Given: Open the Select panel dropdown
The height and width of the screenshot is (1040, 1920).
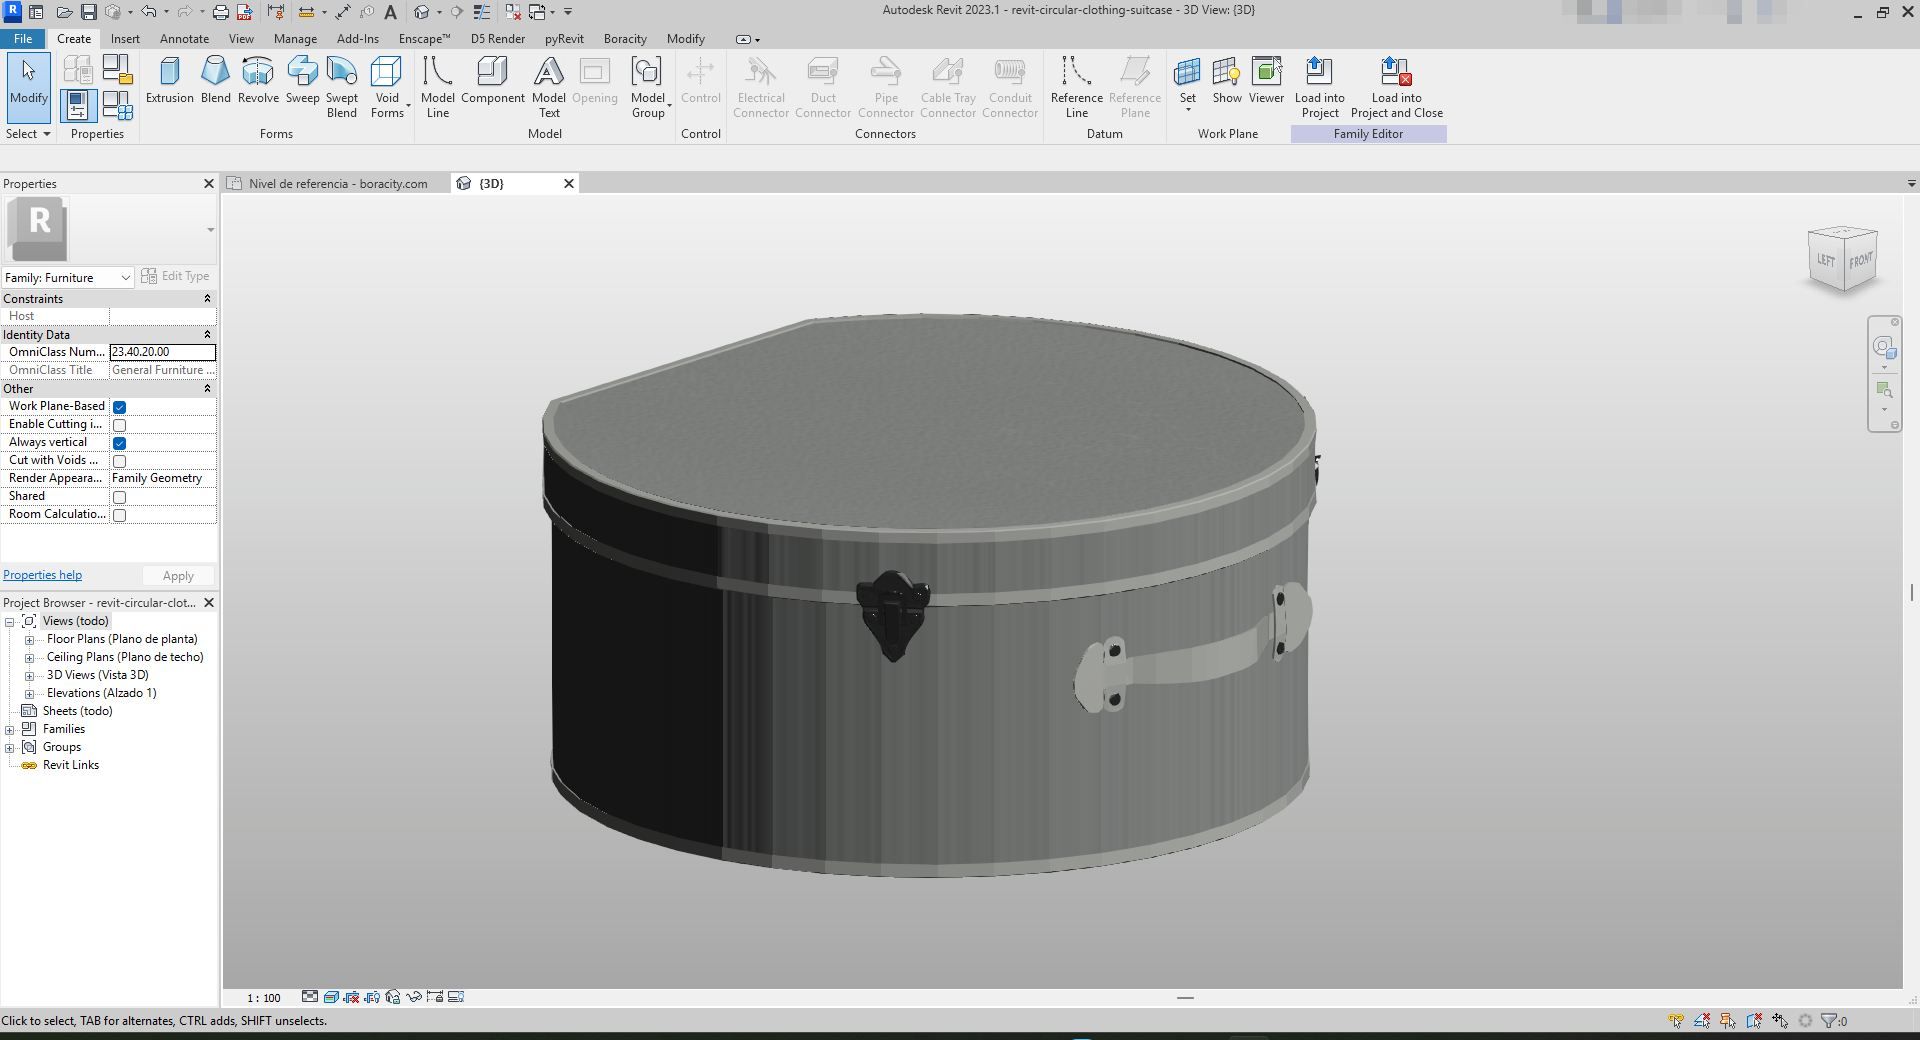Looking at the screenshot, I should (x=28, y=134).
